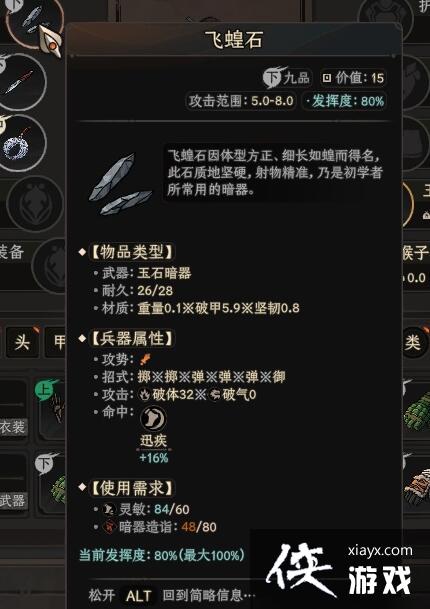Click the 破气 icon in 攻击 row
This screenshot has width=430, height=609.
[x=215, y=395]
